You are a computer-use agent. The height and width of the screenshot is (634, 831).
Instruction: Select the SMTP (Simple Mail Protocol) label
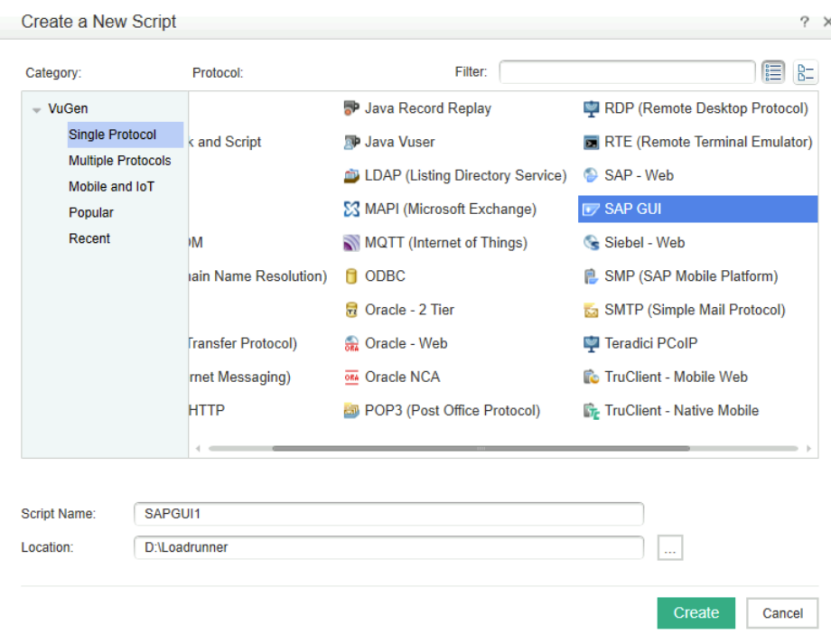click(x=695, y=310)
